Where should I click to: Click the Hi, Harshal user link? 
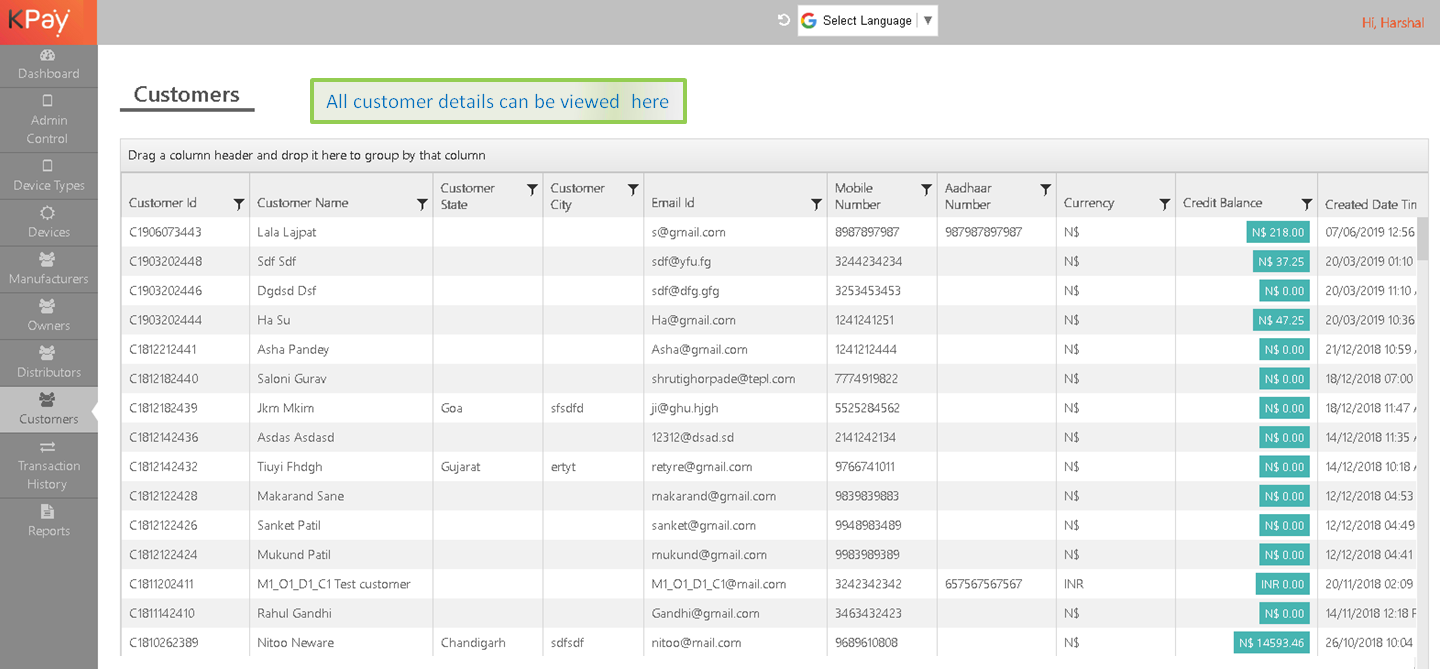coord(1392,23)
